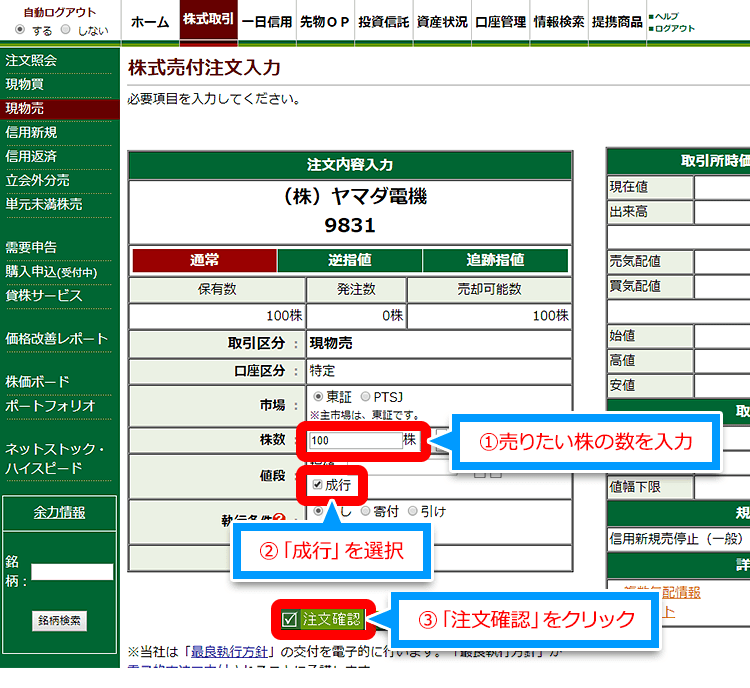This screenshot has height=688, width=750.
Task: Select the 寄付 execution condition radio
Action: click(x=365, y=511)
